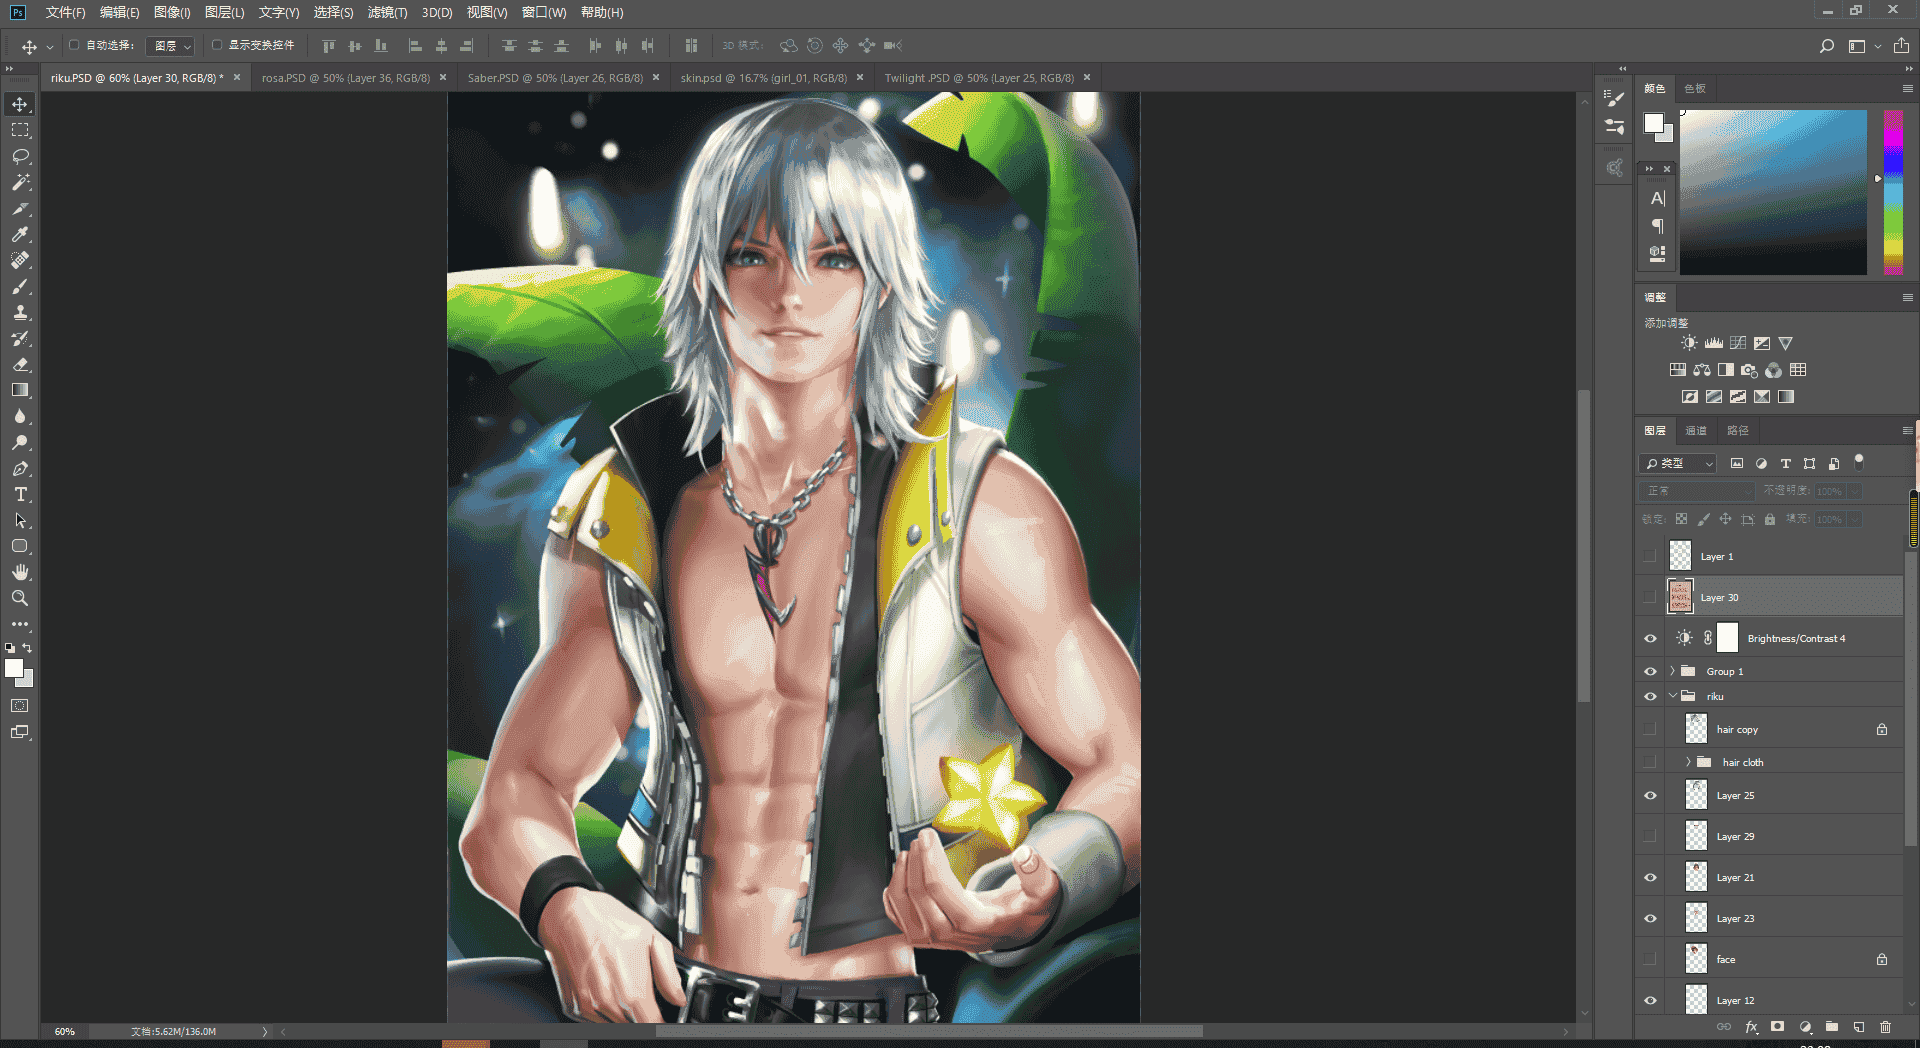This screenshot has width=1920, height=1048.
Task: Click the delete layer trash icon
Action: coord(1885,1027)
